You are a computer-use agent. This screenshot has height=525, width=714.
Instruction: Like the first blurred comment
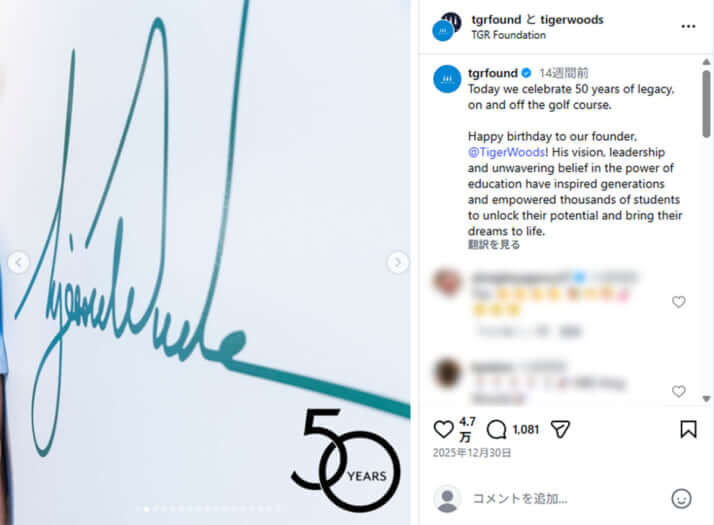point(678,301)
